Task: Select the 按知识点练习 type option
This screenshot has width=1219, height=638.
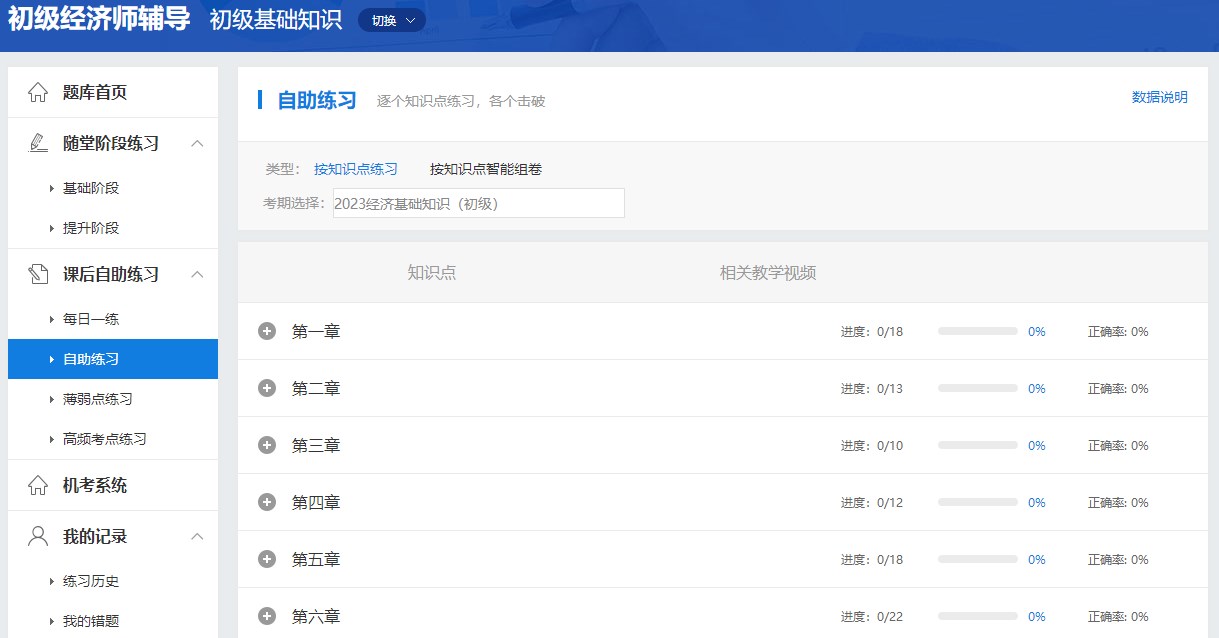Action: 355,169
